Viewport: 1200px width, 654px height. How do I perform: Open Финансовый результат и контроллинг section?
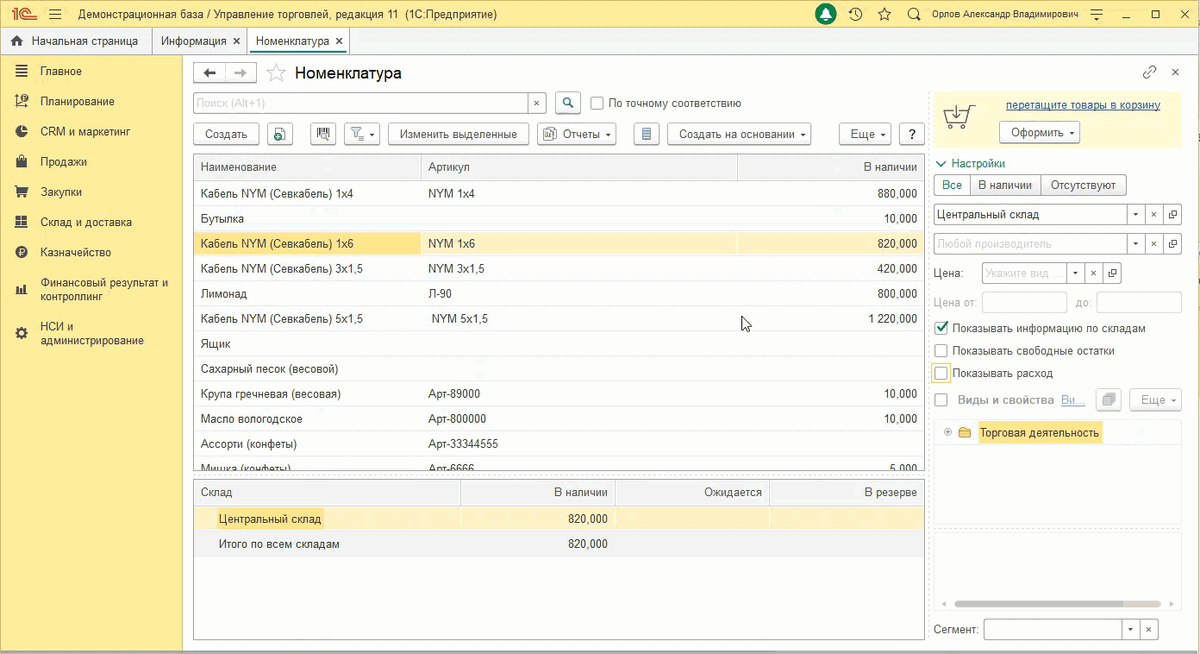(x=104, y=289)
